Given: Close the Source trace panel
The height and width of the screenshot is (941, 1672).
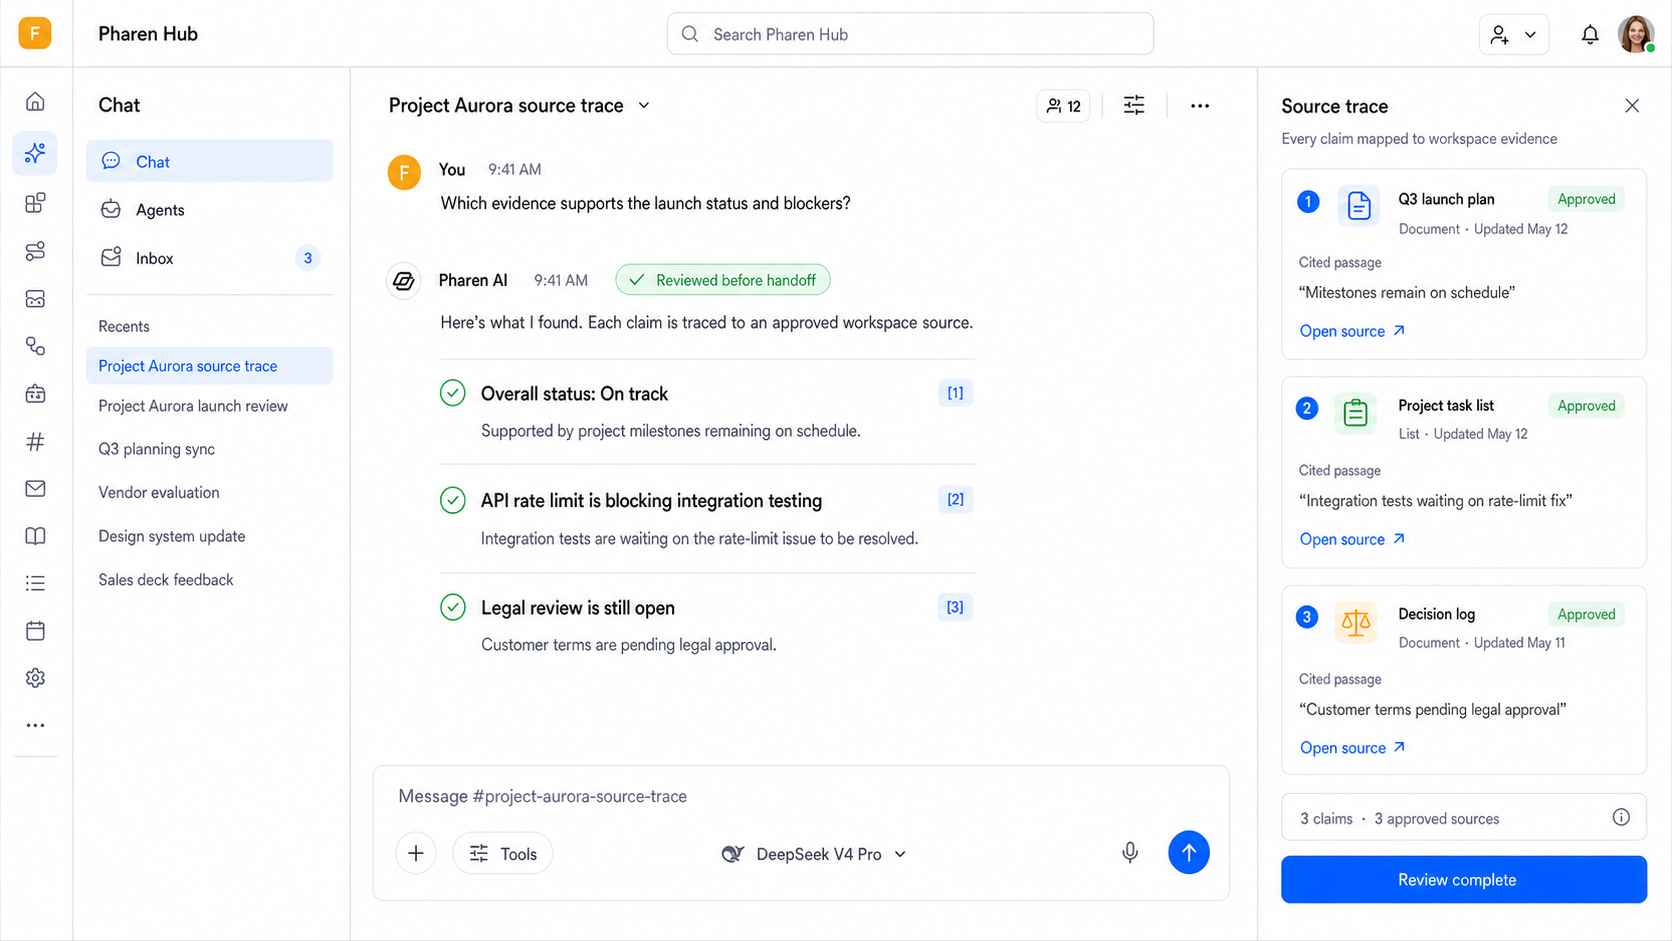Looking at the screenshot, I should (1632, 105).
